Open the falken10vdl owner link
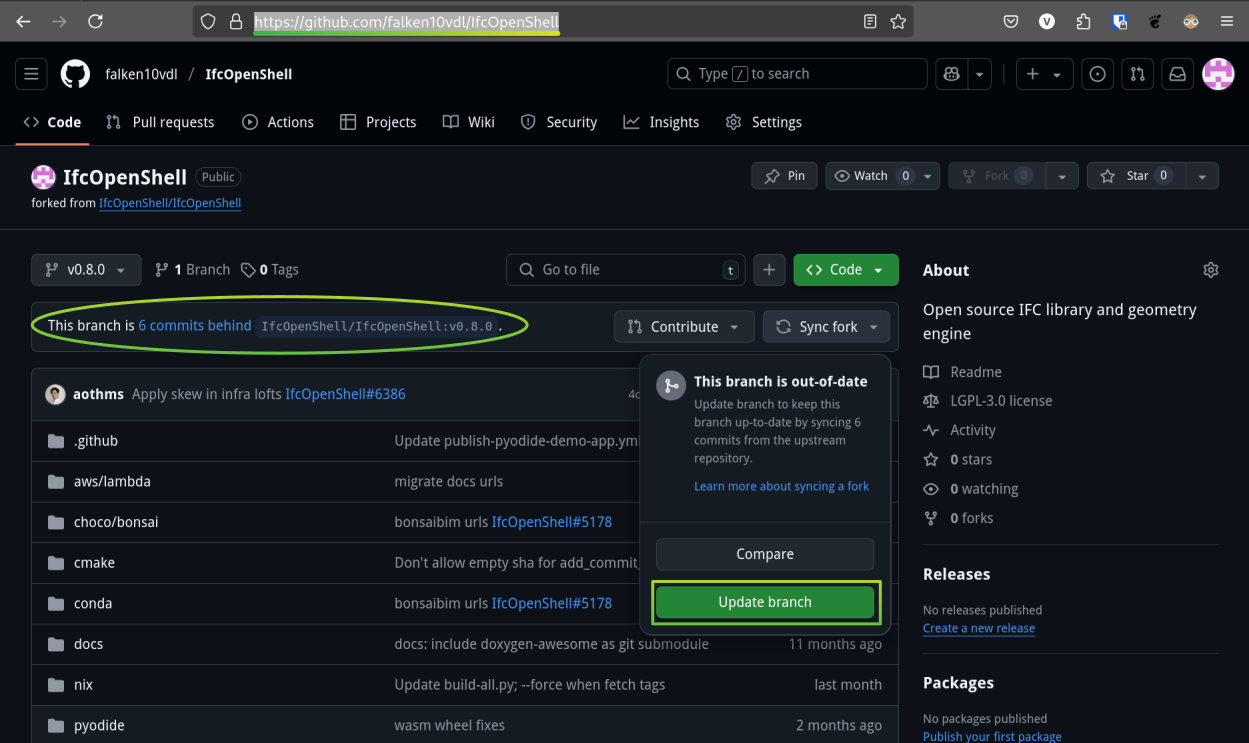 (x=141, y=74)
